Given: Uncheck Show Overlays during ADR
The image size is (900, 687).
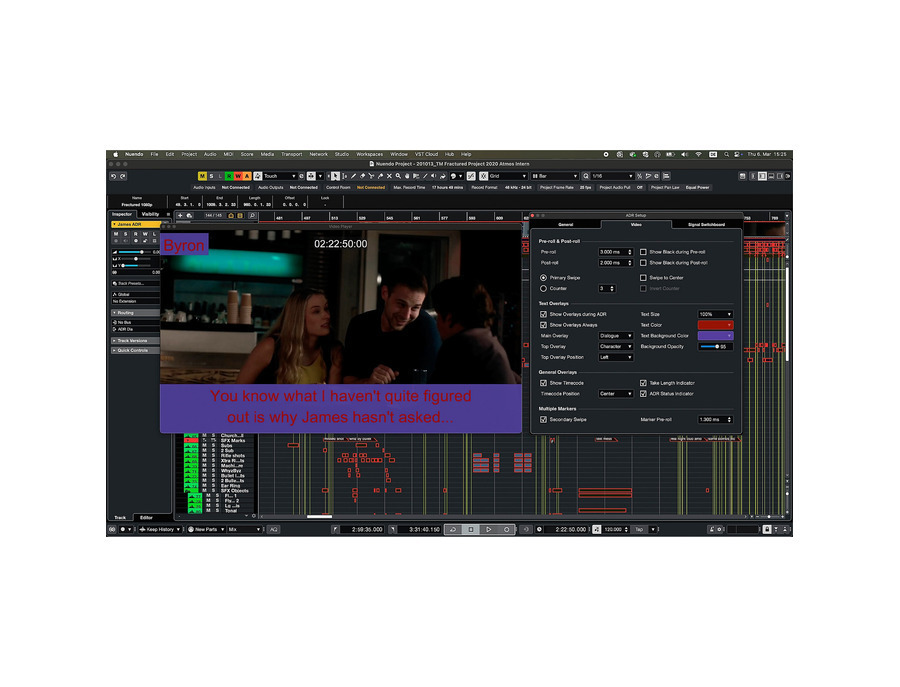Looking at the screenshot, I should [x=543, y=315].
